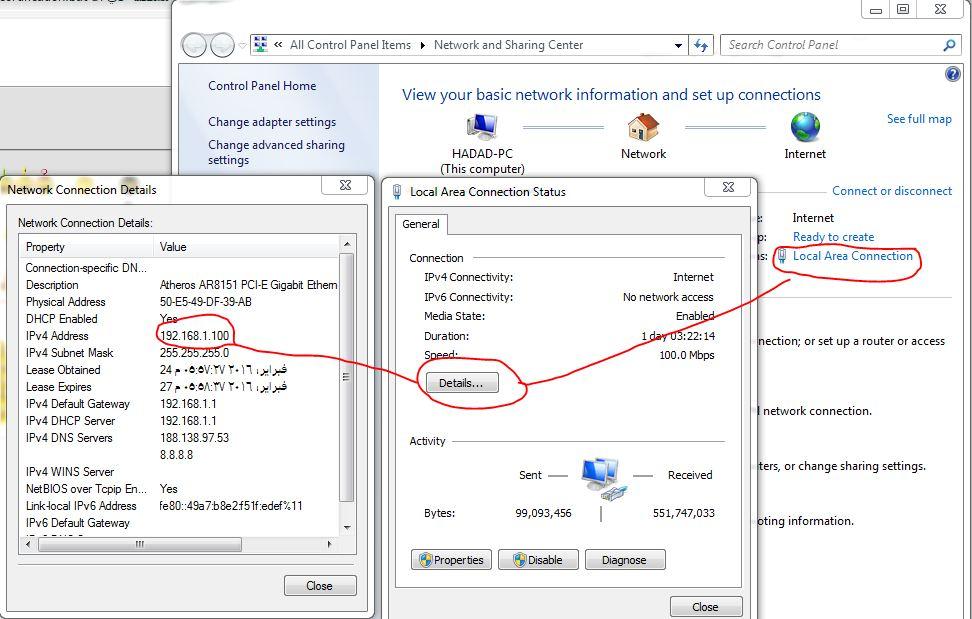972x619 pixels.
Task: Click the Speed value 100.0 Mbps
Action: pos(687,355)
